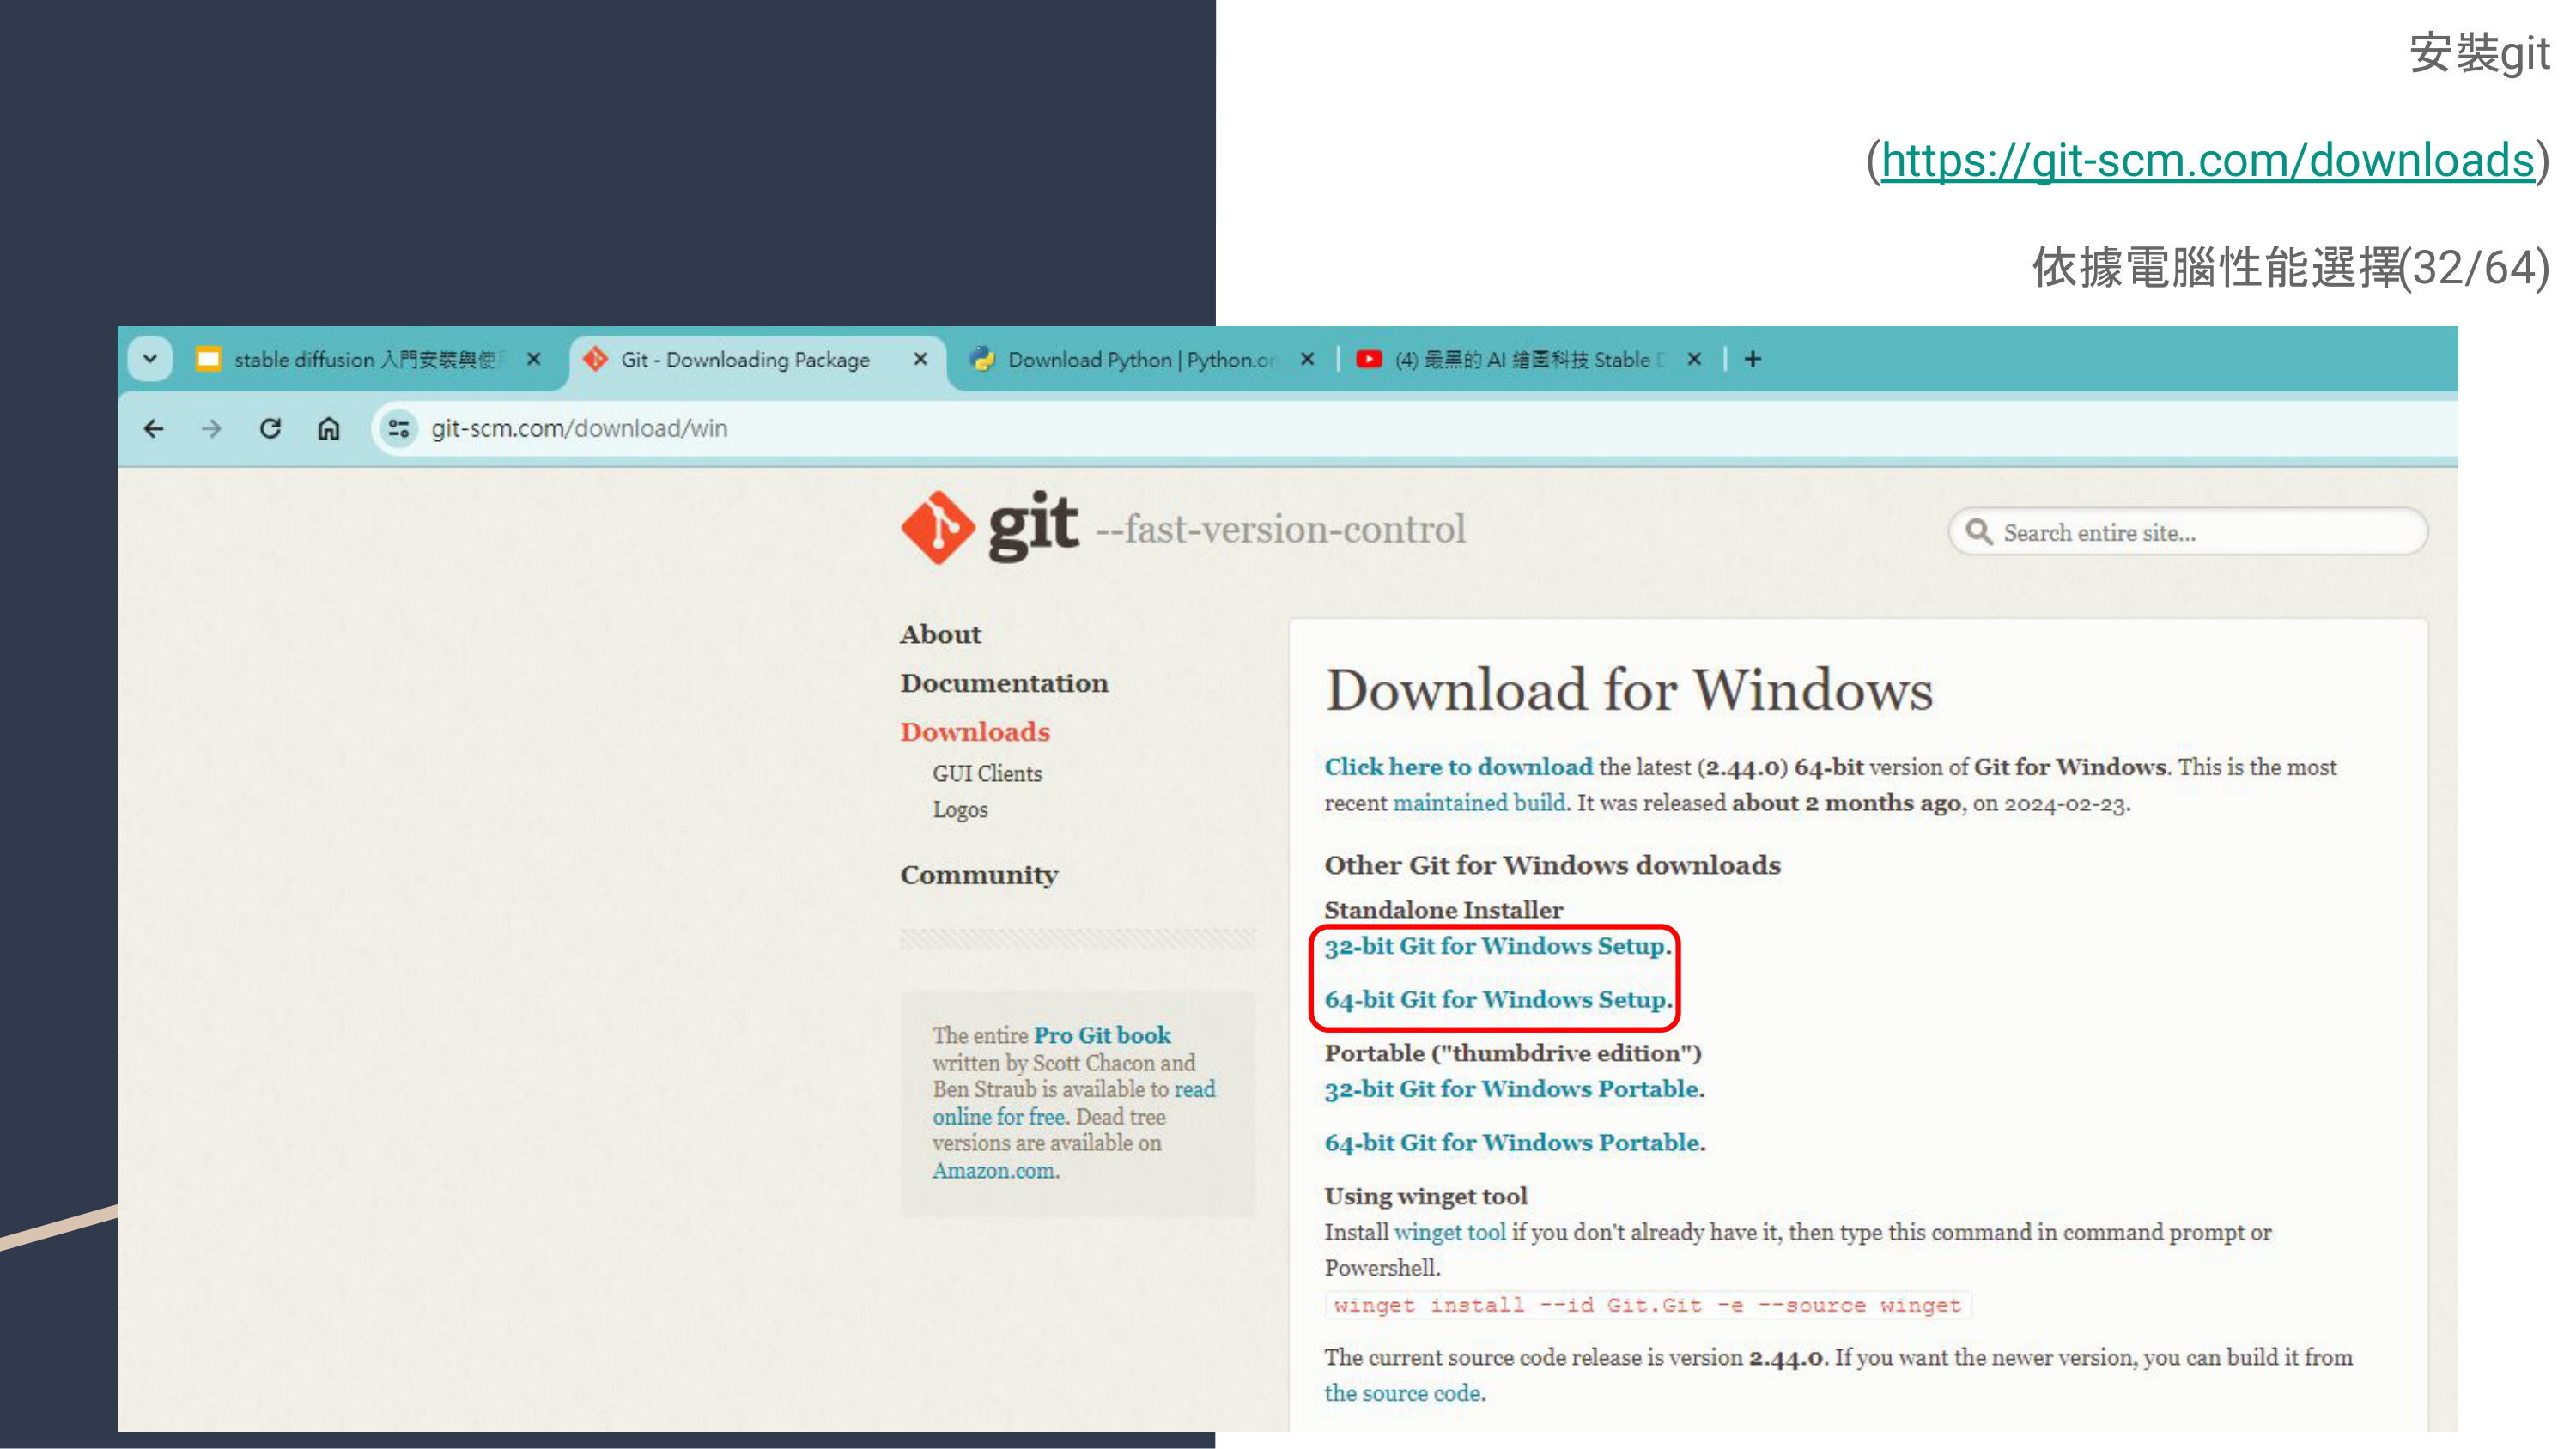Click 'Download for Windows' heading

click(x=1629, y=690)
